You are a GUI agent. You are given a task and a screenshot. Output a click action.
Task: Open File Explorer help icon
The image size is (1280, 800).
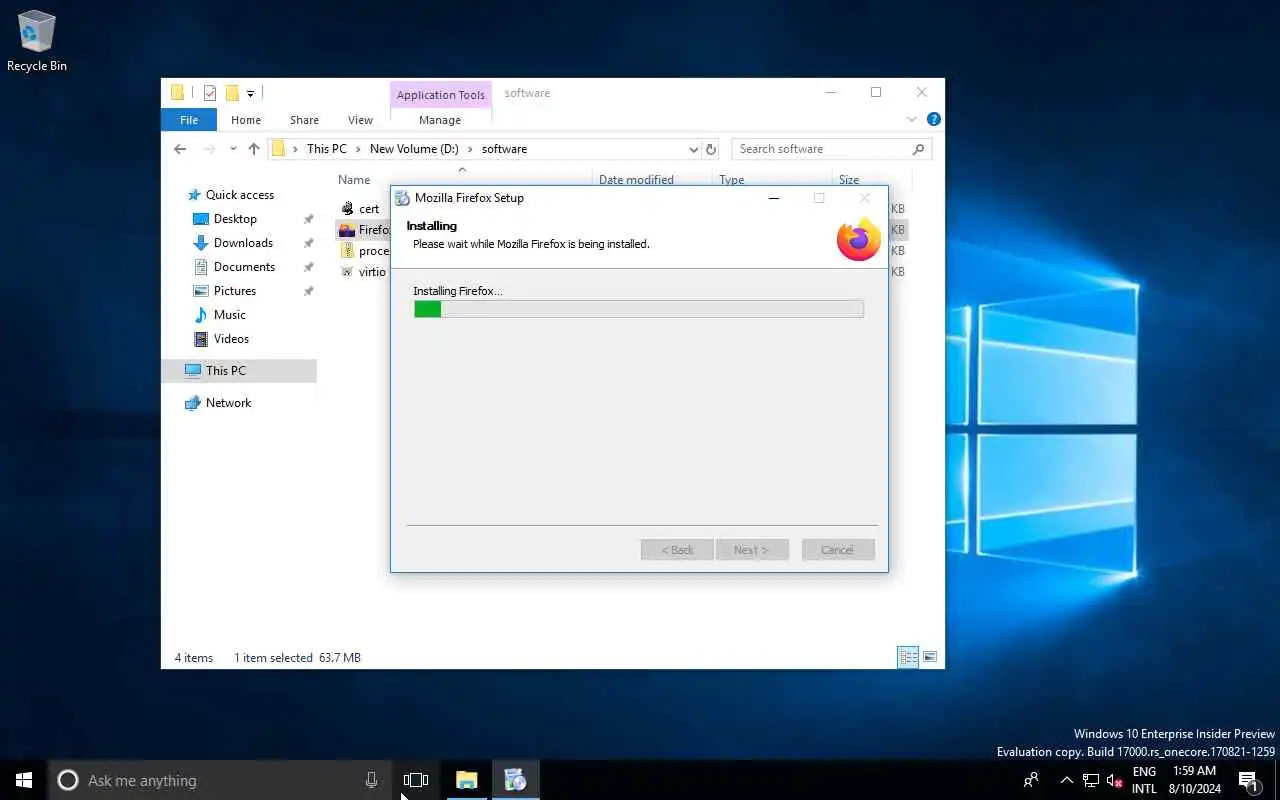(x=933, y=119)
